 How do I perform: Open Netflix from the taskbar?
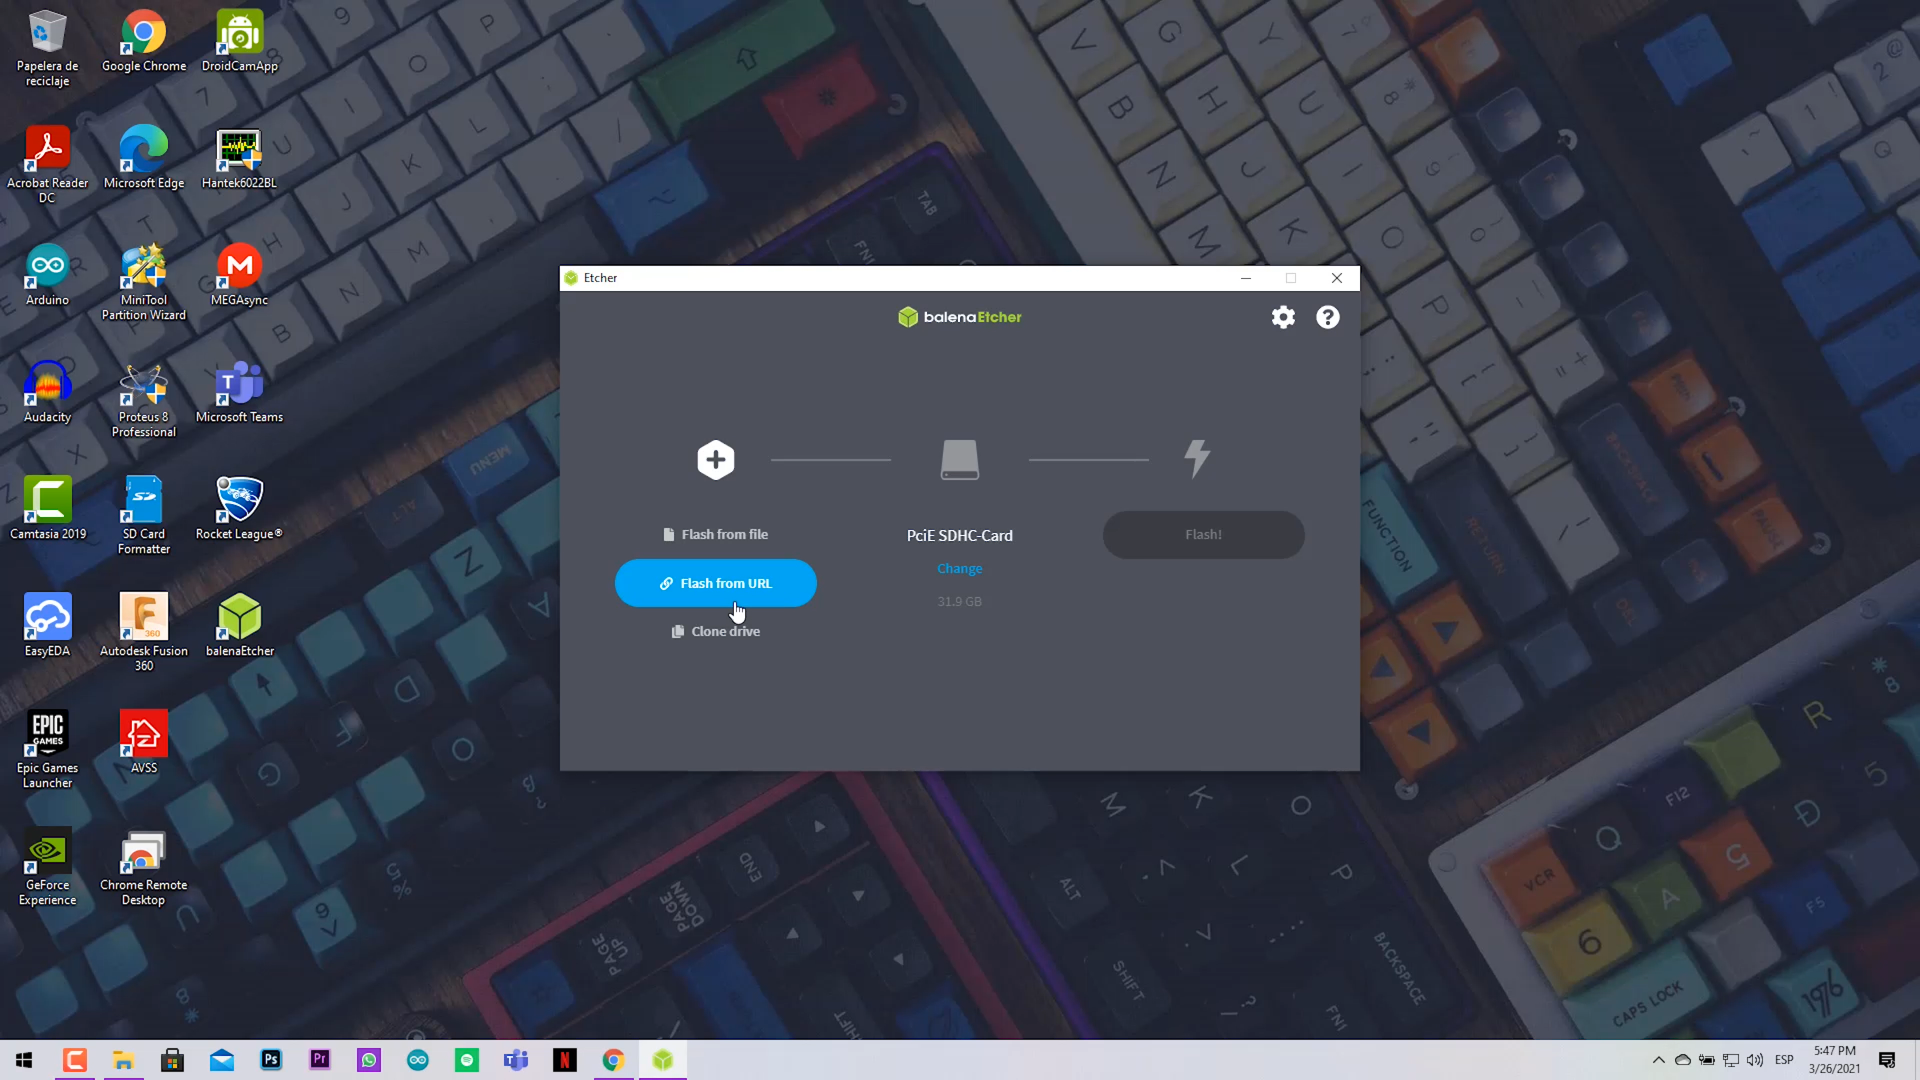pyautogui.click(x=565, y=1060)
